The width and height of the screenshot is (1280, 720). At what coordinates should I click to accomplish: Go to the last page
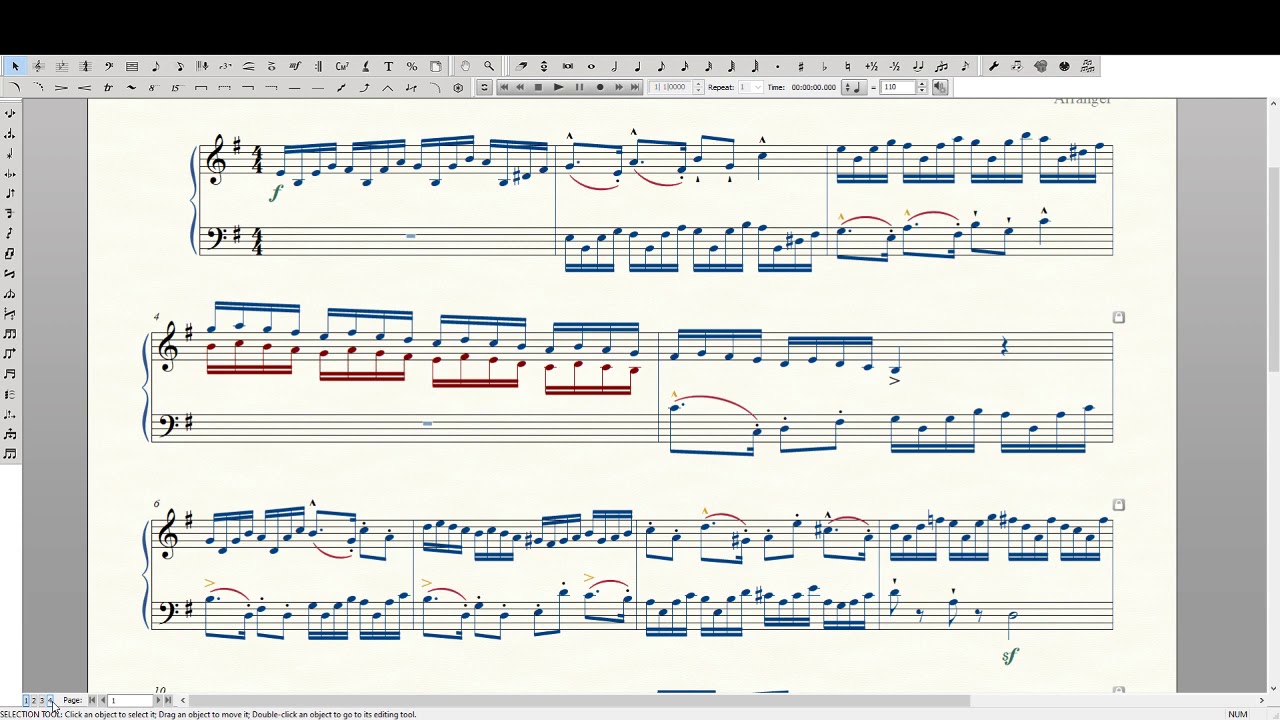point(168,700)
